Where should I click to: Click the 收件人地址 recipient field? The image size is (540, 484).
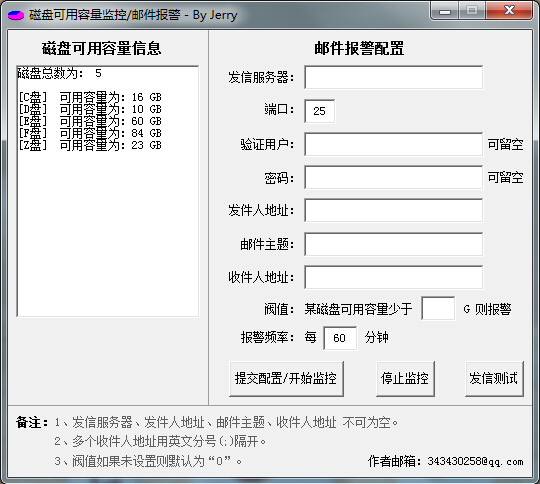pos(393,277)
